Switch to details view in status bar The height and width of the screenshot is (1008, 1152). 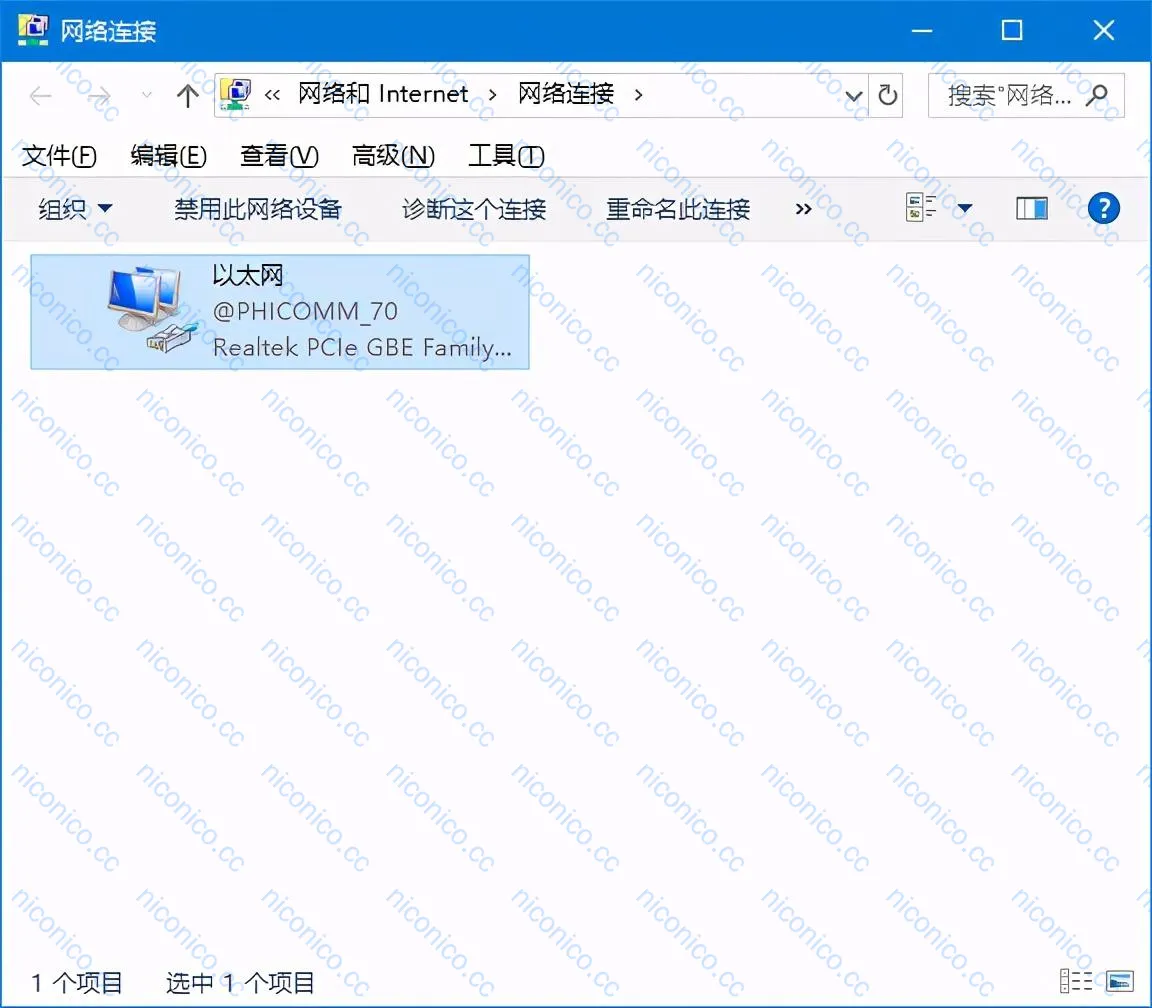point(1076,981)
